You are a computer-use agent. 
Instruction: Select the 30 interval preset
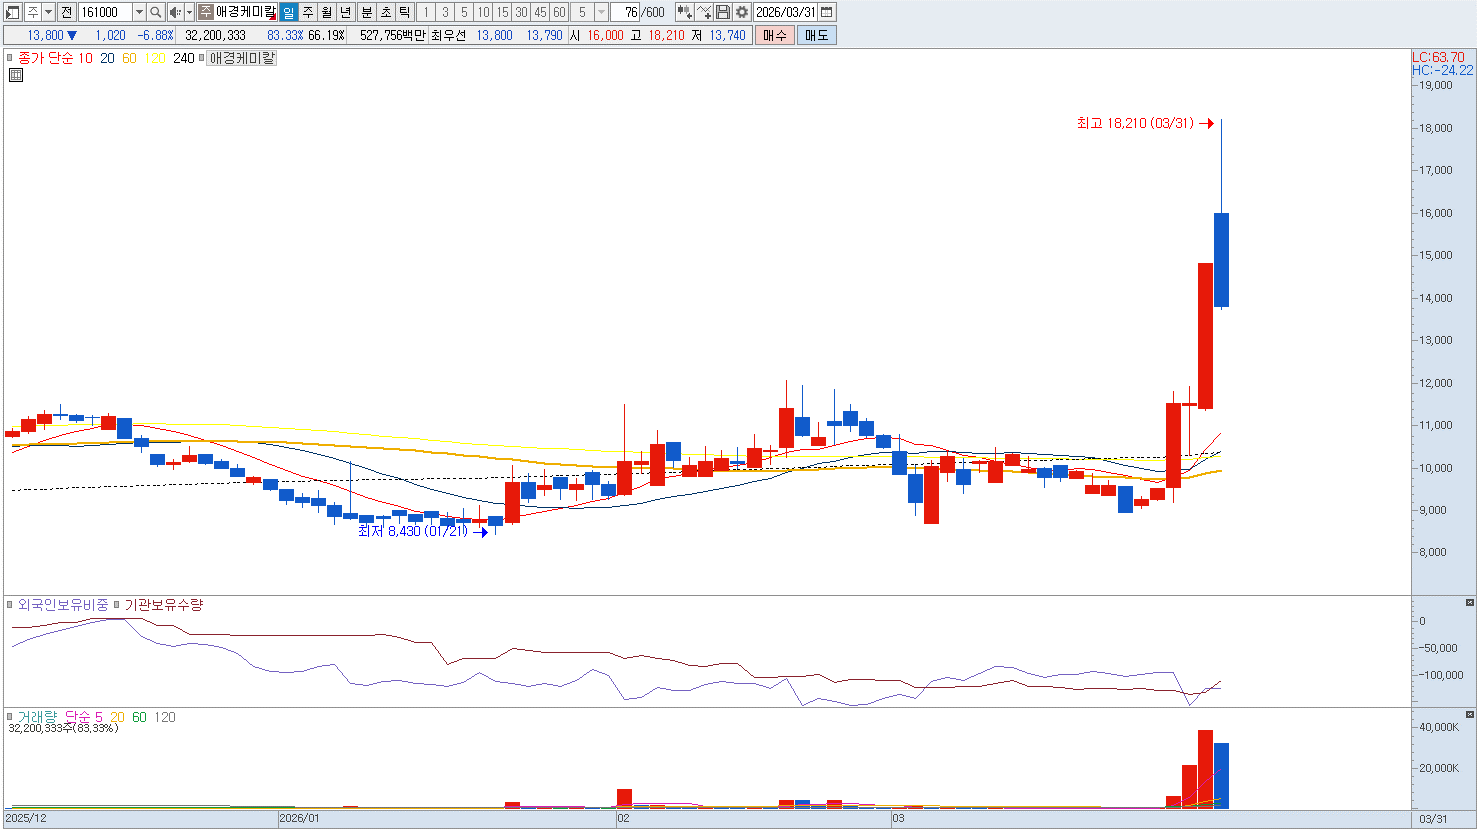521,12
